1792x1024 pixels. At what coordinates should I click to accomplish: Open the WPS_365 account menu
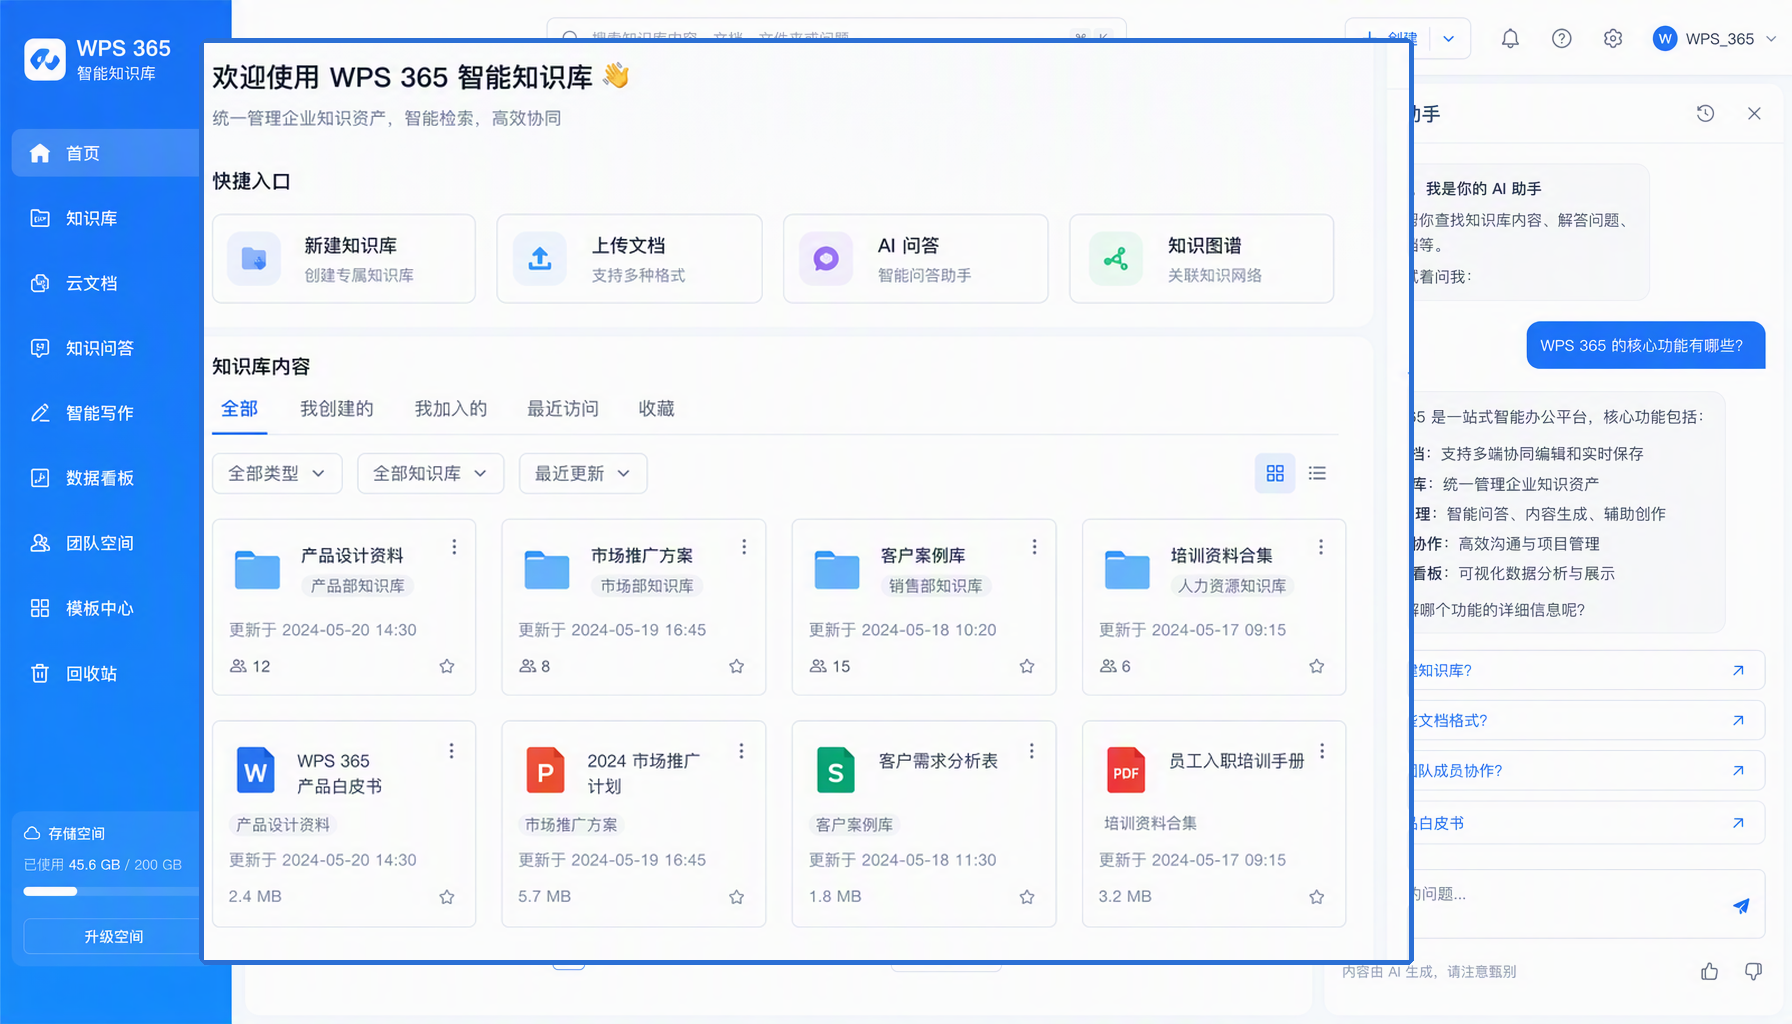click(1714, 39)
